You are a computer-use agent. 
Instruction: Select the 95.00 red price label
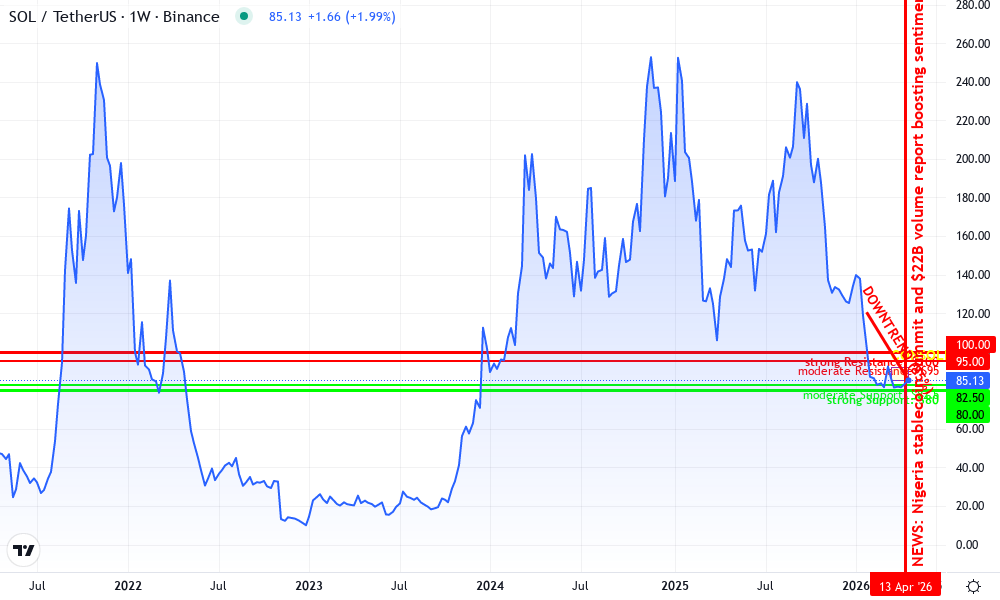[968, 362]
